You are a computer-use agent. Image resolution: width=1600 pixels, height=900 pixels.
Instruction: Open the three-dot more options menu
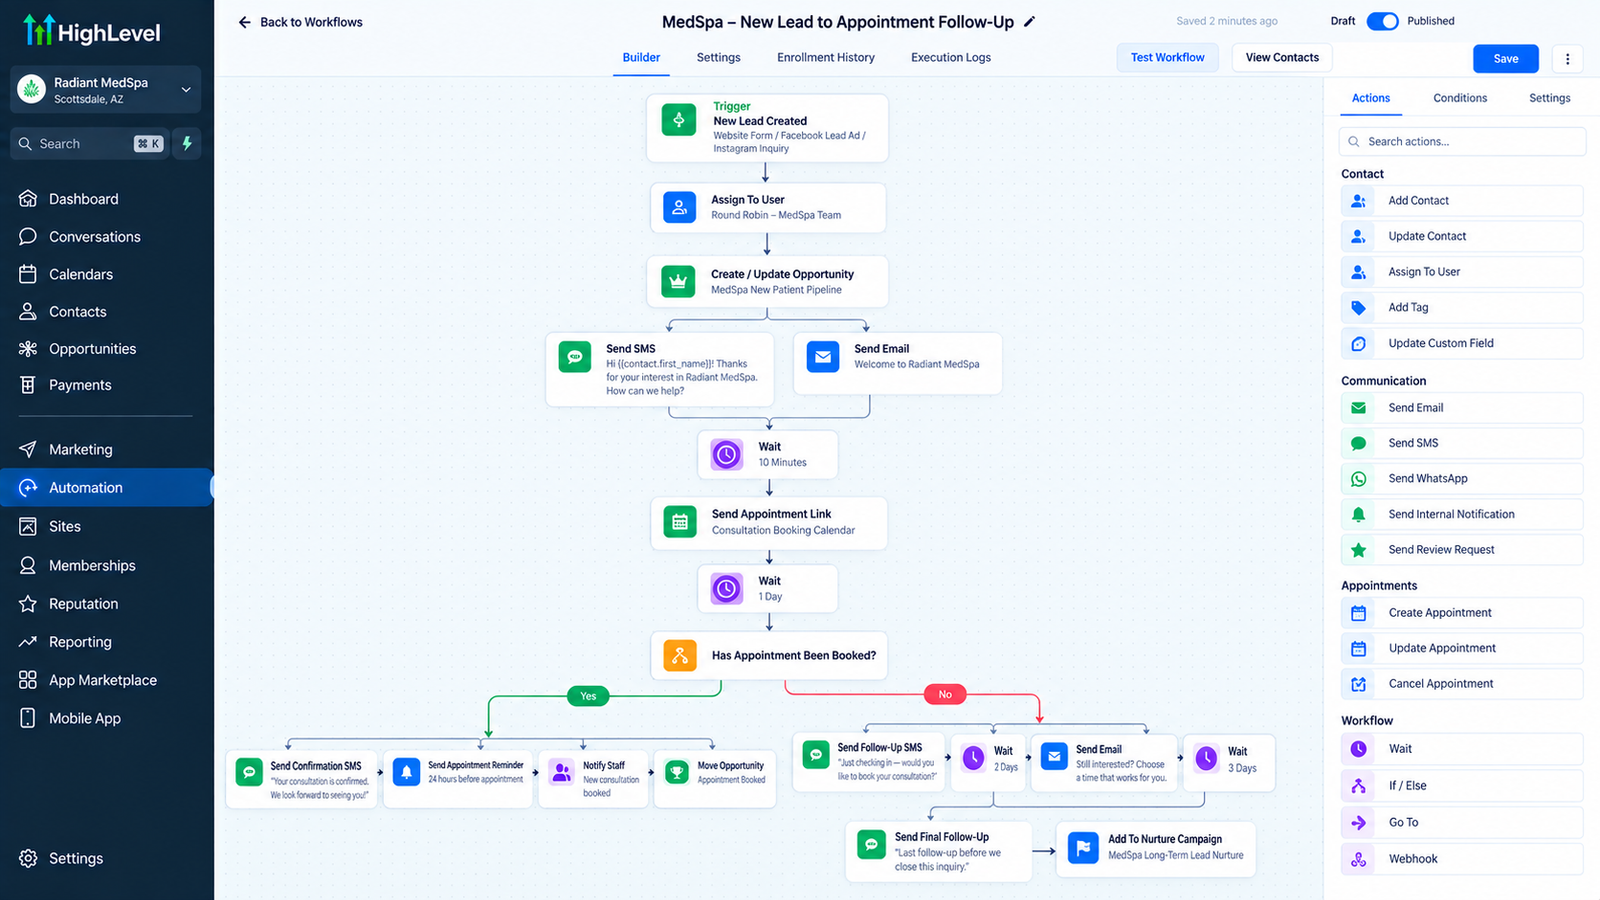click(1567, 59)
